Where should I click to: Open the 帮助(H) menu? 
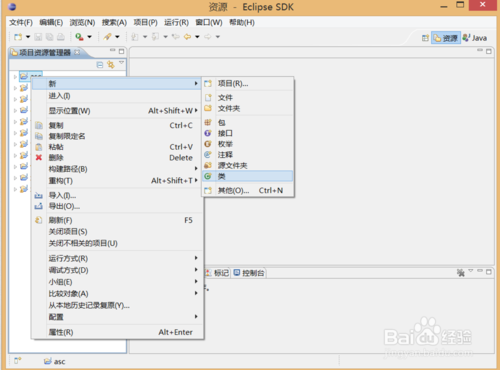click(x=242, y=22)
